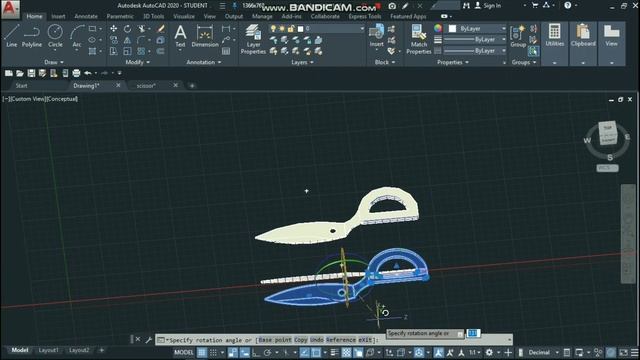
Task: Click the Base point option in command line
Action: point(275,340)
